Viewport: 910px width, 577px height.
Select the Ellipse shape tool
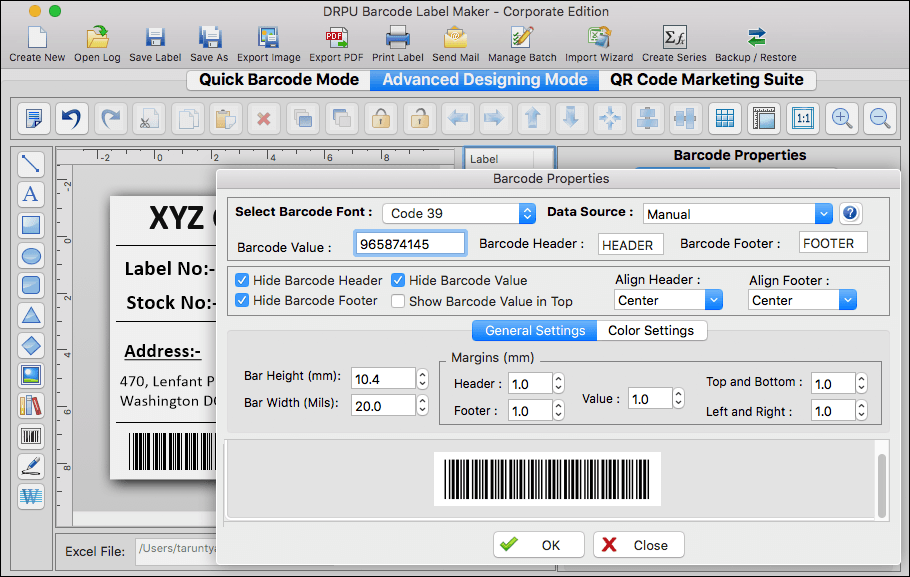point(31,255)
